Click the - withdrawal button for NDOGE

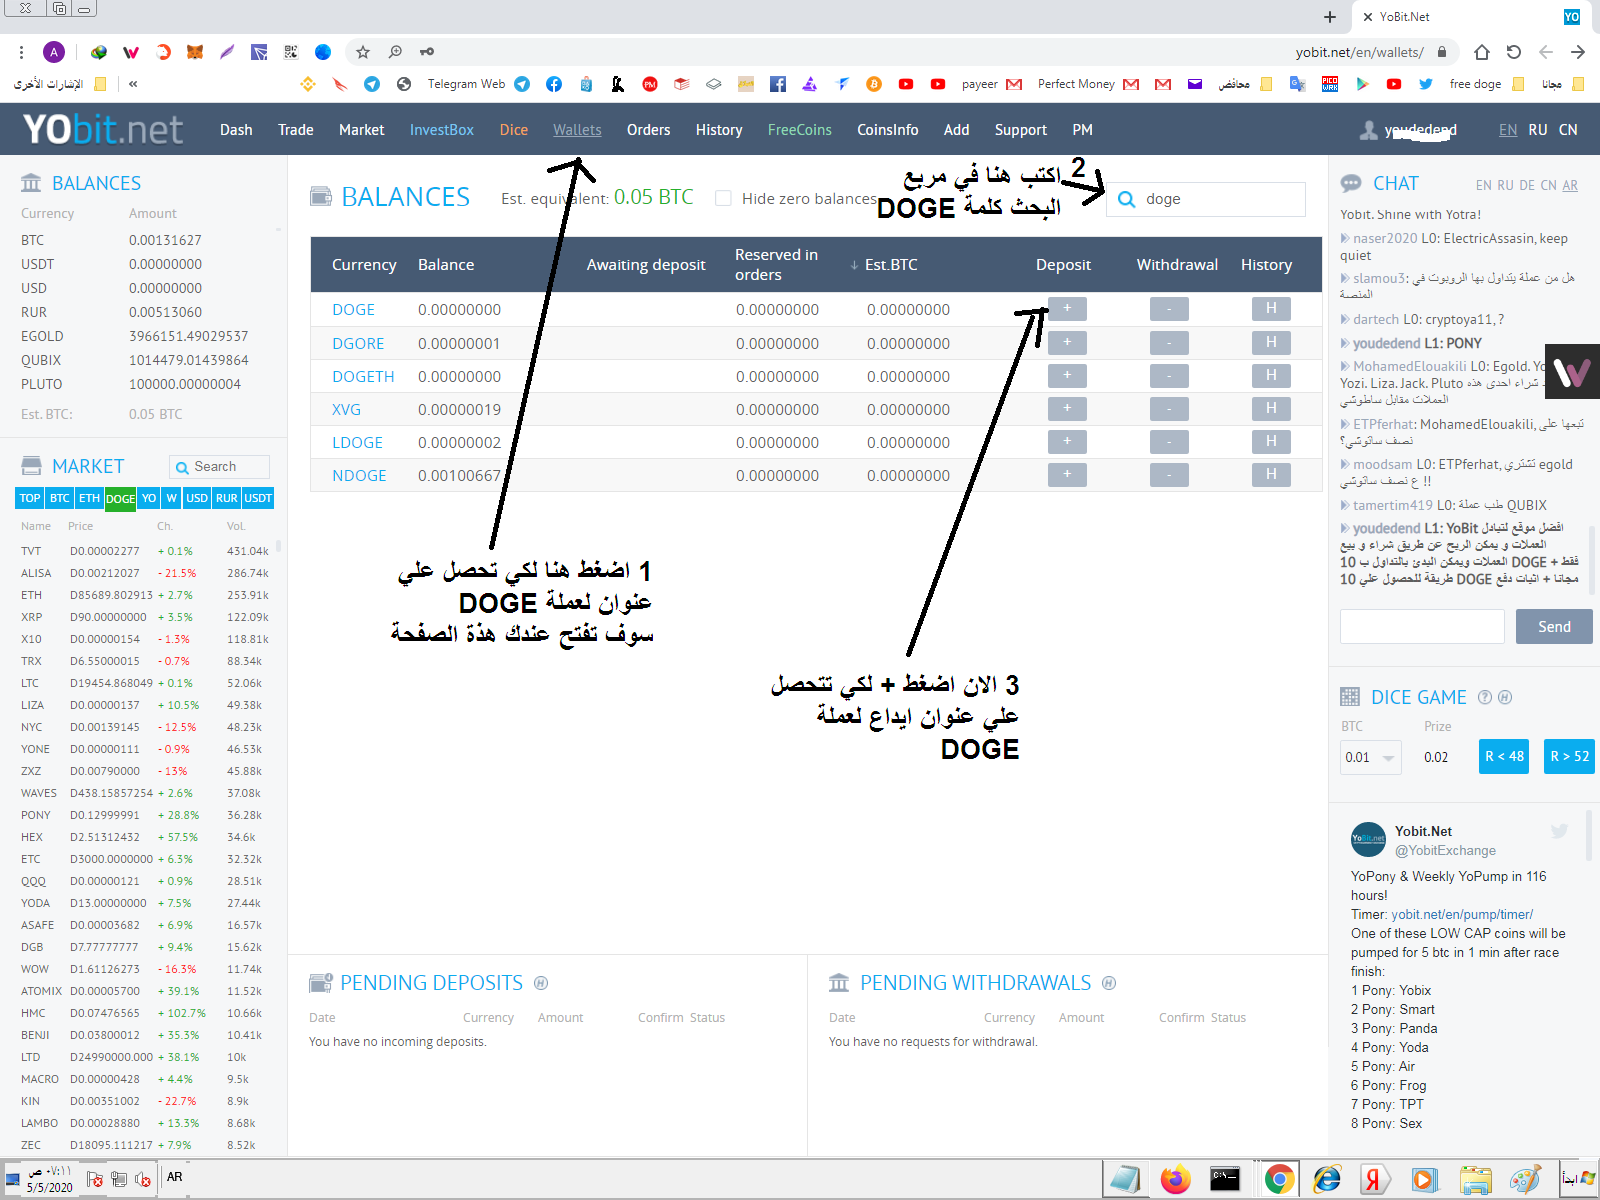coord(1169,475)
